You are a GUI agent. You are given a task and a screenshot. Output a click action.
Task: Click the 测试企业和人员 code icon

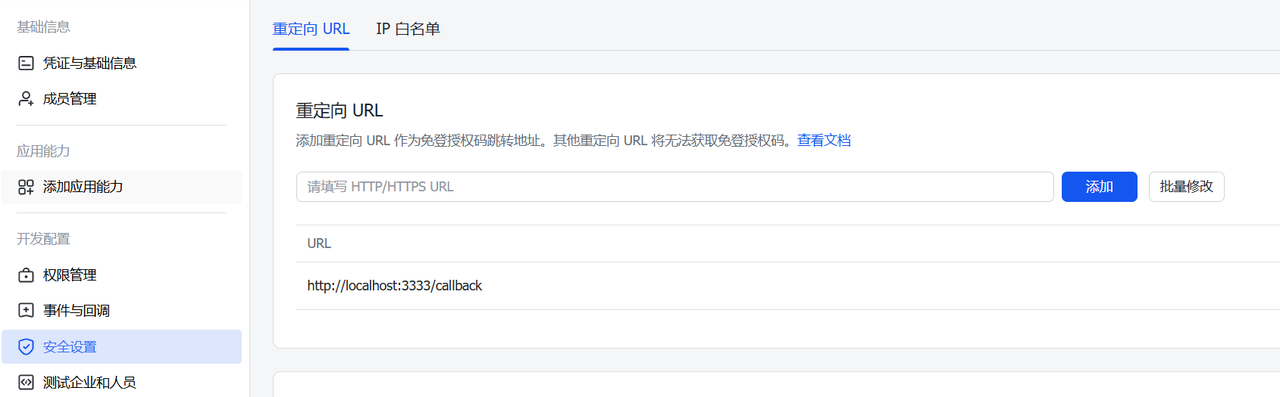pos(26,383)
